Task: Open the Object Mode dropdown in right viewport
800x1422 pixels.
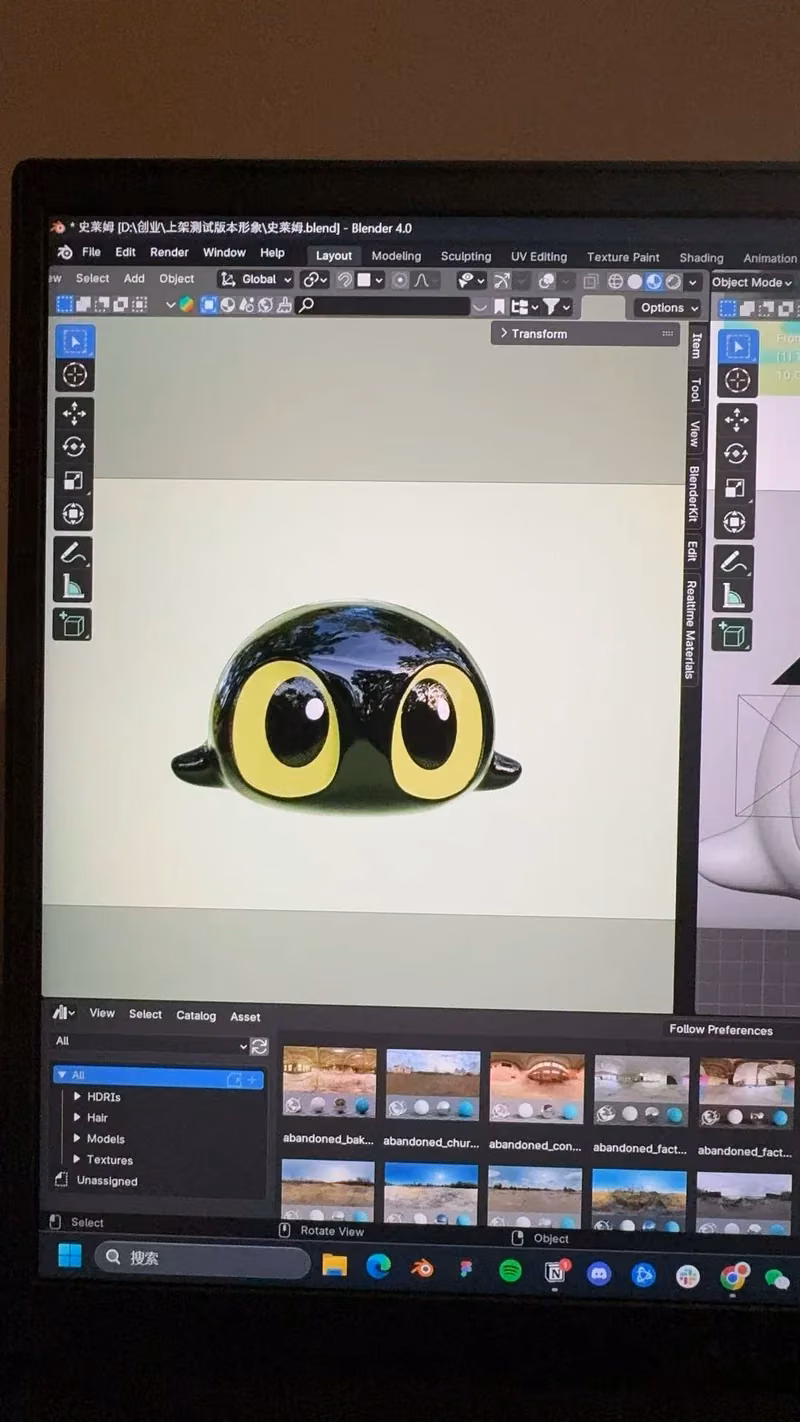Action: click(x=752, y=283)
